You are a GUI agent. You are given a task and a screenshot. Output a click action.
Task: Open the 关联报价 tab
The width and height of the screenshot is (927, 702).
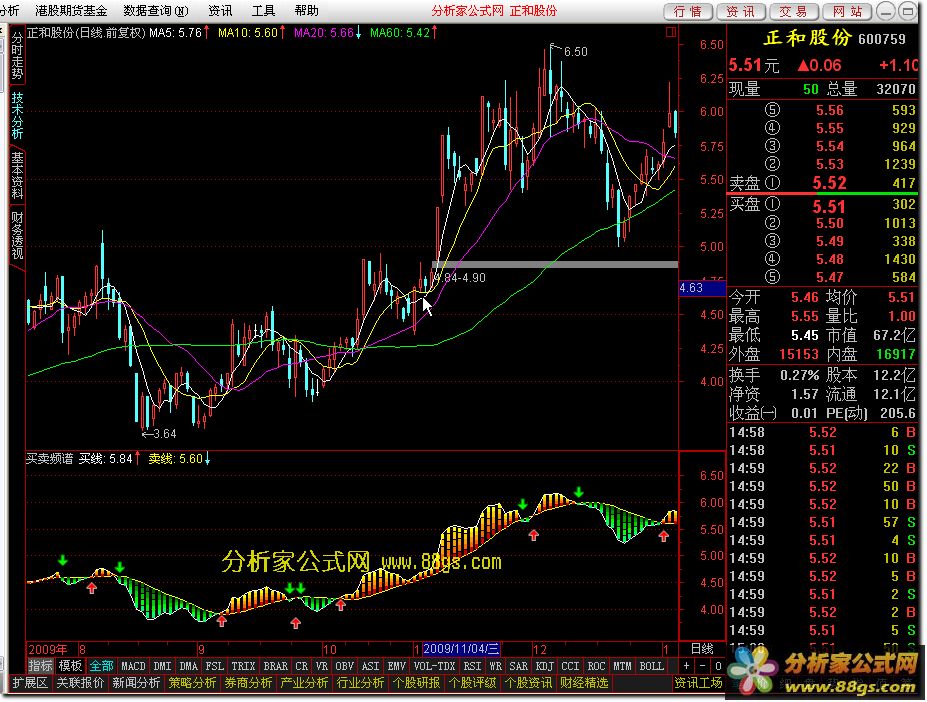click(x=80, y=683)
